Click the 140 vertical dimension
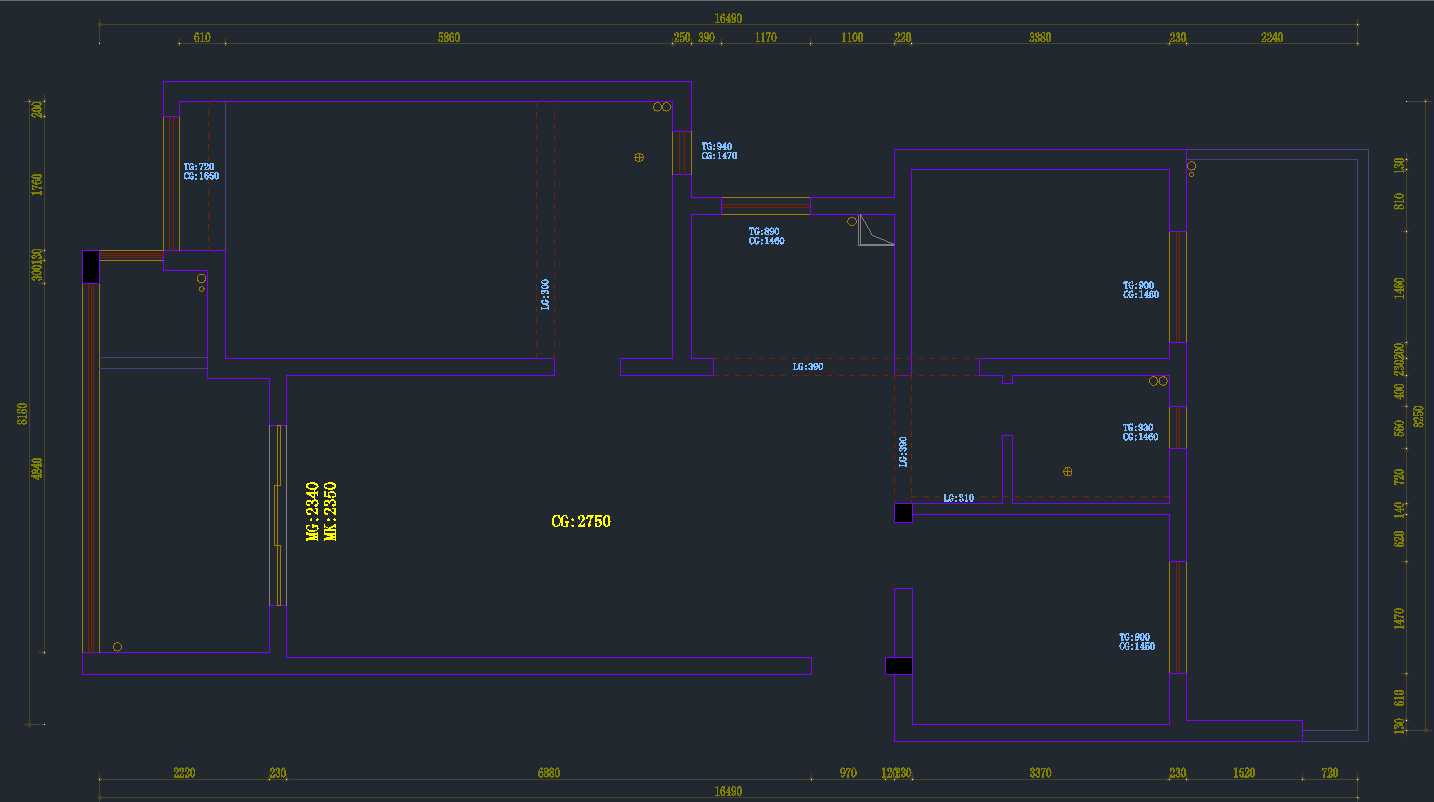 coord(1399,509)
